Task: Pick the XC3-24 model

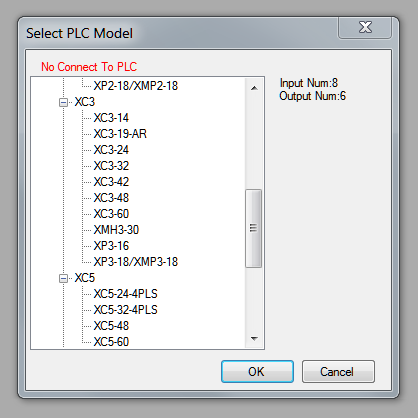Action: 111,150
